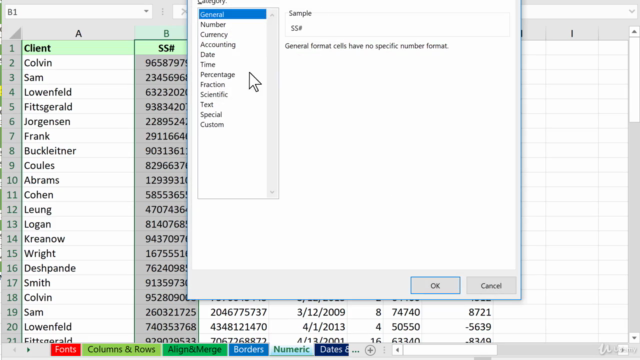Select row 10 header
The image size is (640, 360).
12,180
